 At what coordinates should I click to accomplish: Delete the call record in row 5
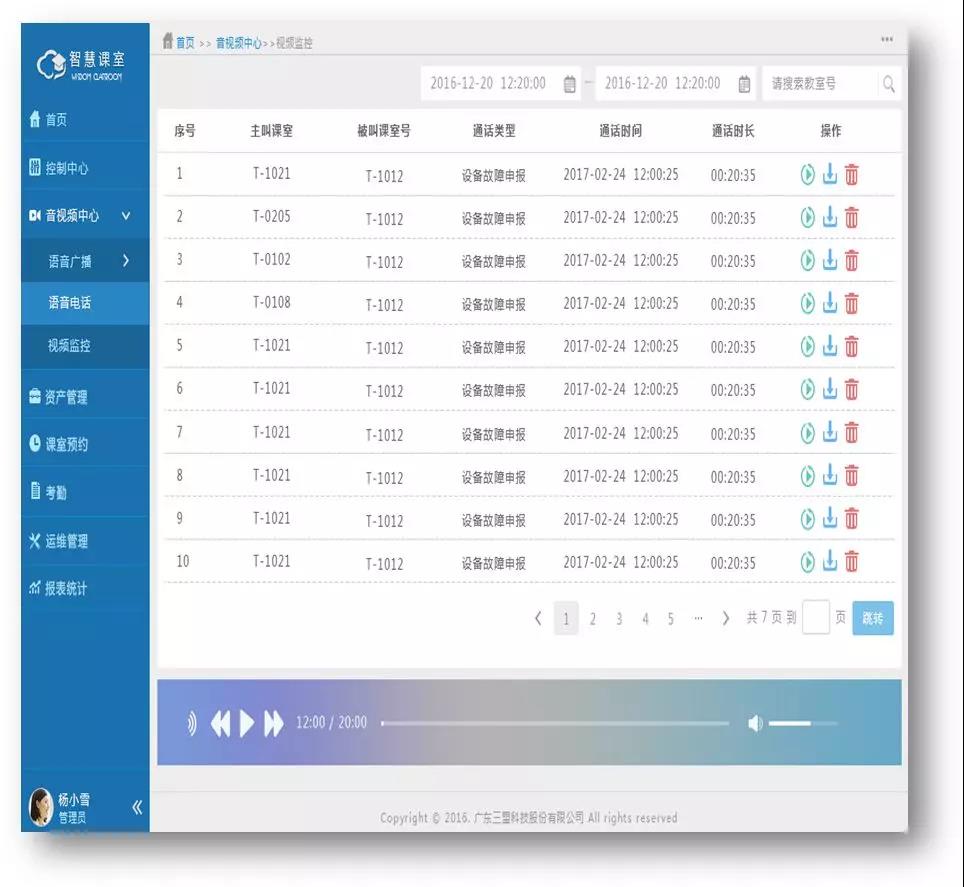tap(851, 347)
